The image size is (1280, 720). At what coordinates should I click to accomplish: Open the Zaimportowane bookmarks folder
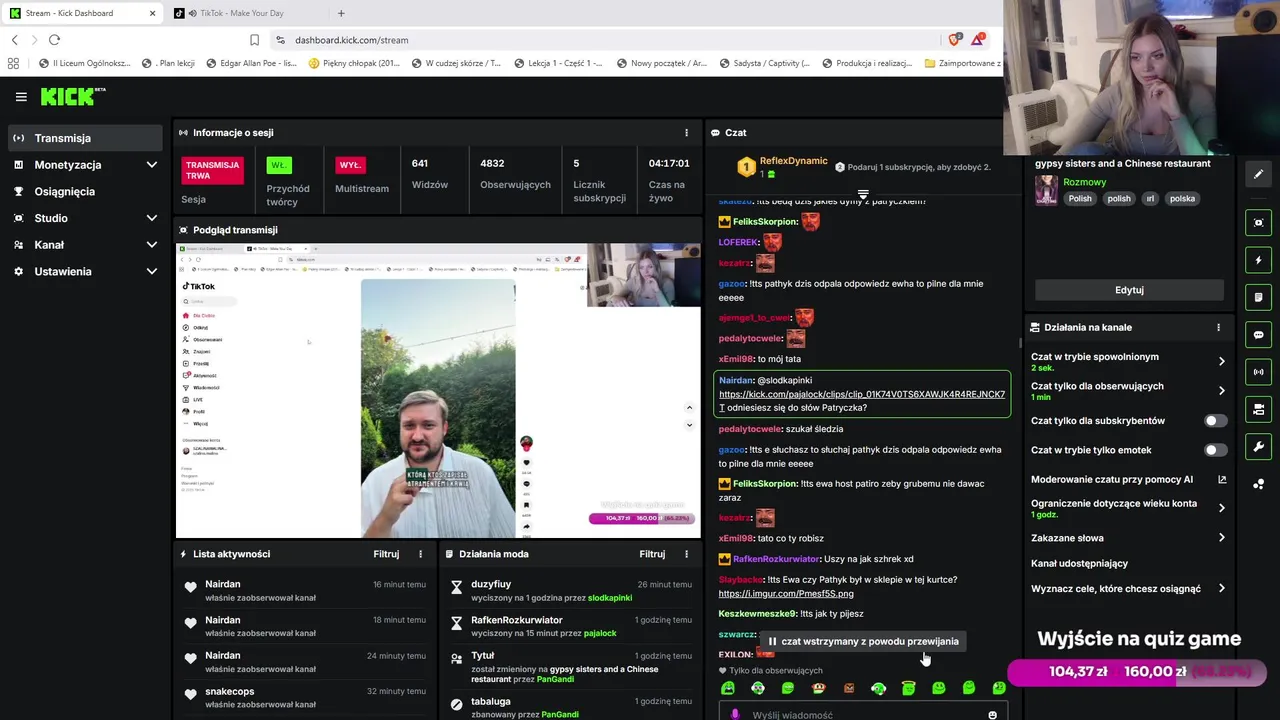pyautogui.click(x=962, y=63)
